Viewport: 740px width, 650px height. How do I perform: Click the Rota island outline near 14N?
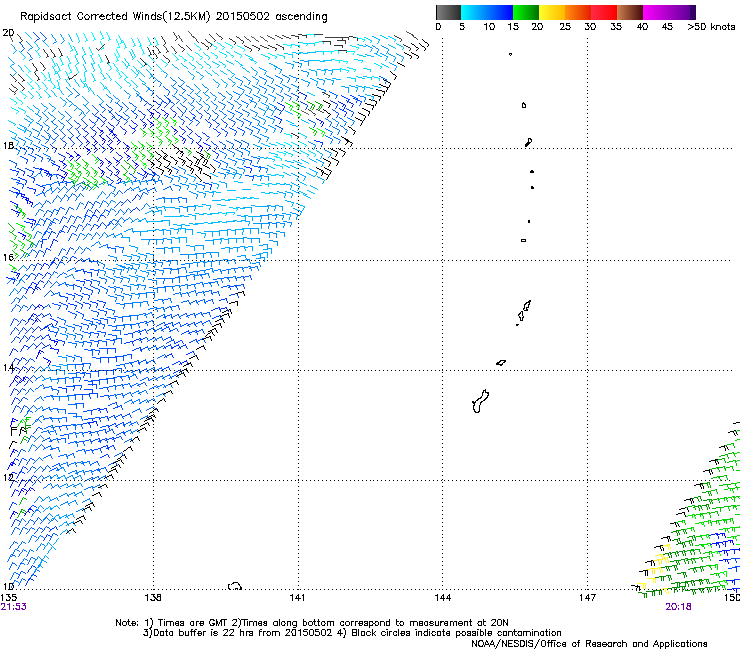click(x=501, y=363)
